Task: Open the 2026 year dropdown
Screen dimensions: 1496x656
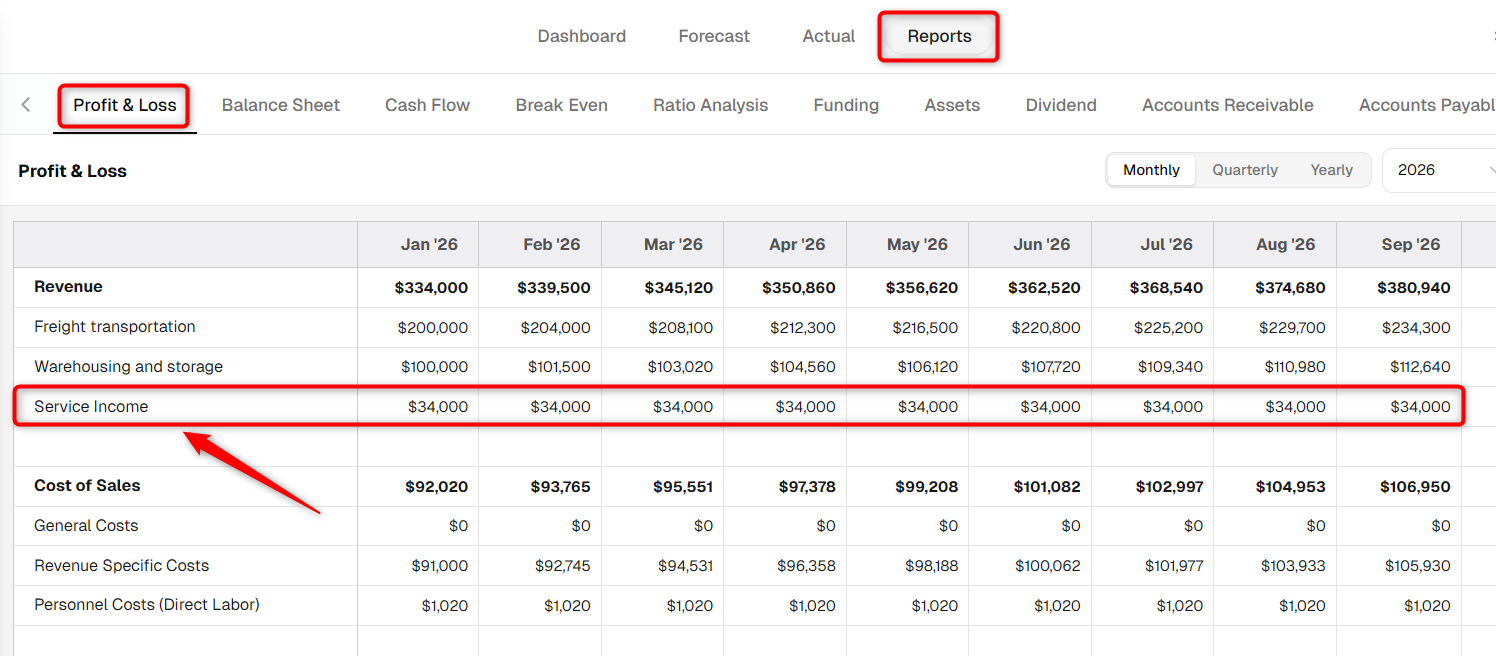Action: (x=1440, y=170)
